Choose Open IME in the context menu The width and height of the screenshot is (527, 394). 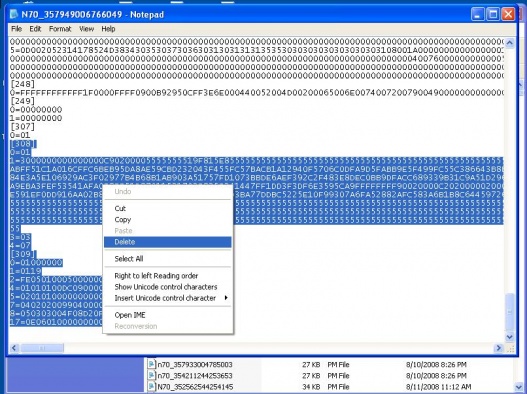coord(167,315)
